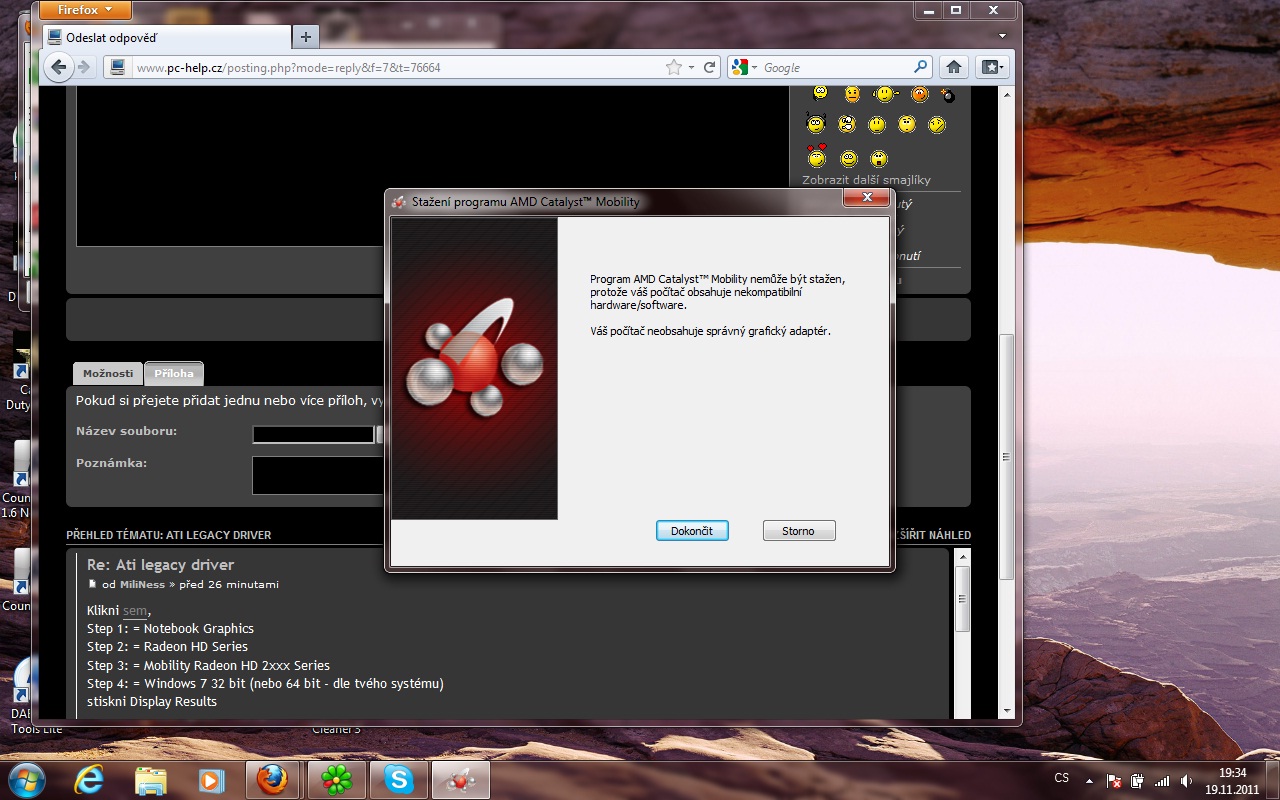Maximize the Firefox window

[x=955, y=10]
